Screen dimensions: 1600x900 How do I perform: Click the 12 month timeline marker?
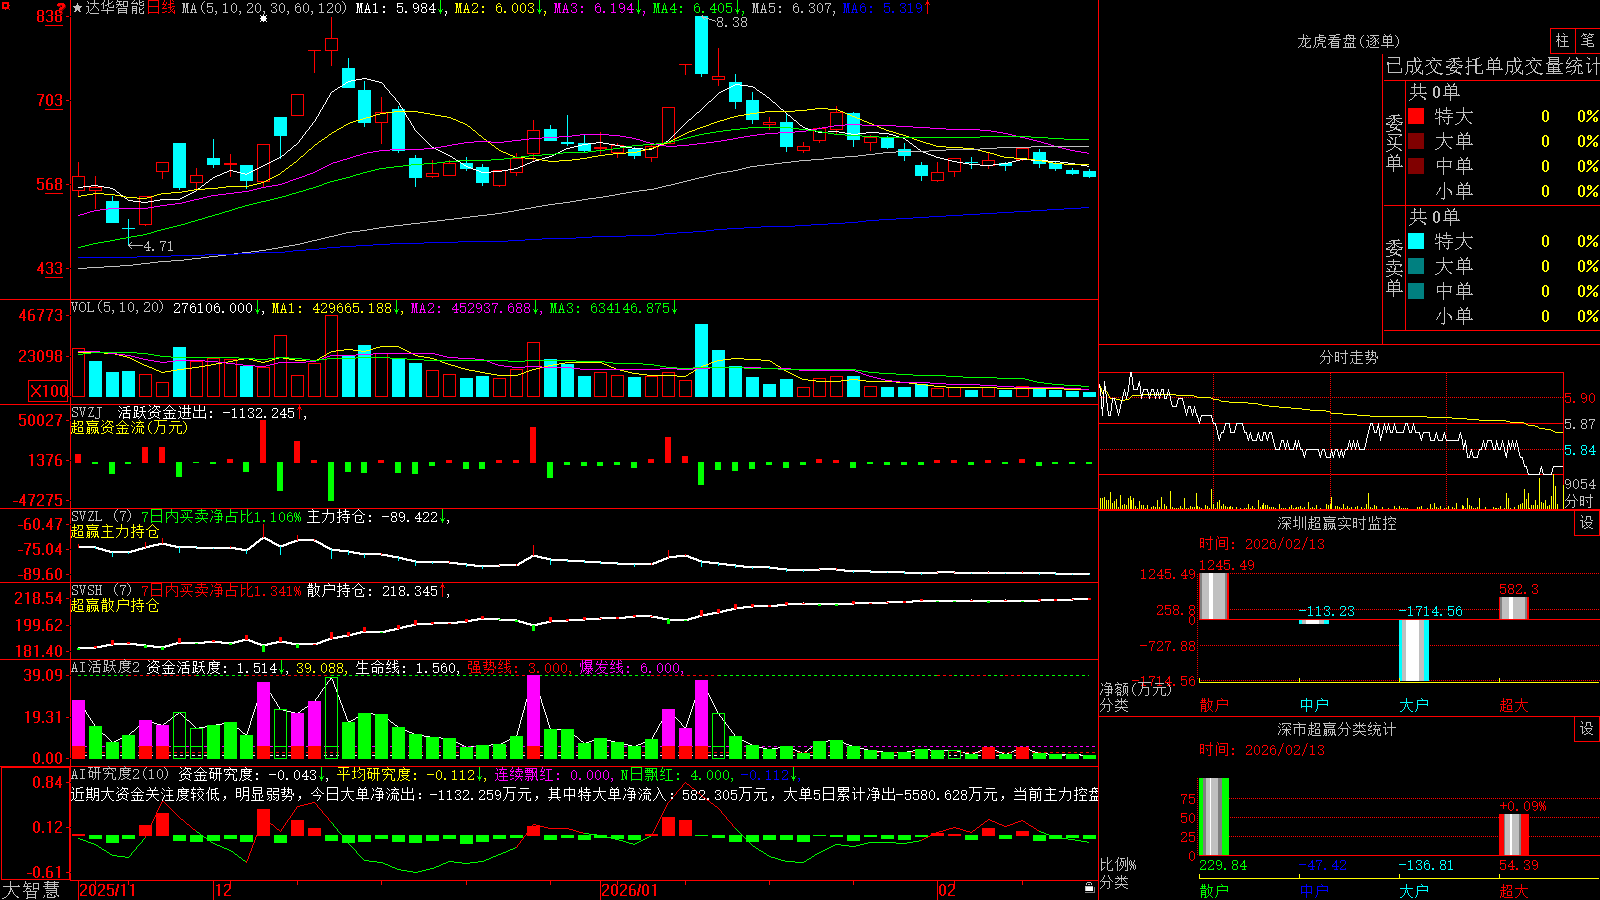click(x=224, y=890)
